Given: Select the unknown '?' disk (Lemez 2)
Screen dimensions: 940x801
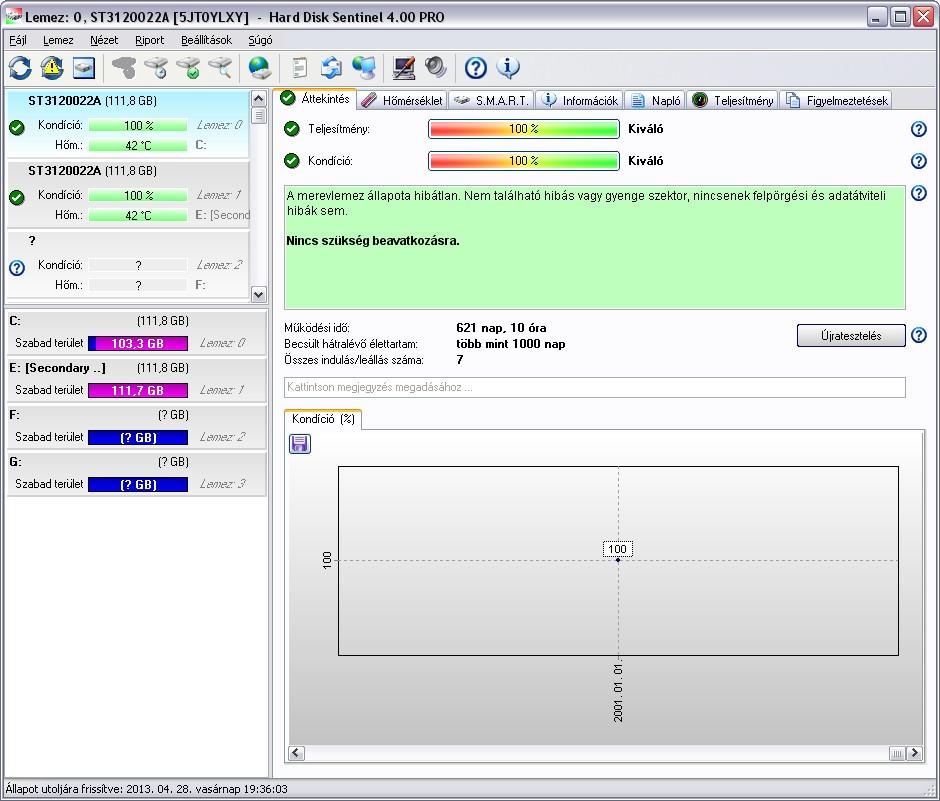Looking at the screenshot, I should pos(127,264).
